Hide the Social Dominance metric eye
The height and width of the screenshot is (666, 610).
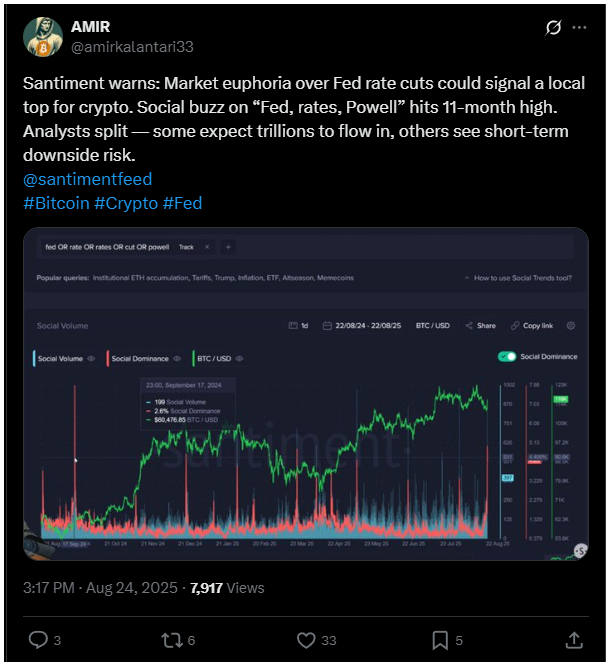tap(177, 358)
